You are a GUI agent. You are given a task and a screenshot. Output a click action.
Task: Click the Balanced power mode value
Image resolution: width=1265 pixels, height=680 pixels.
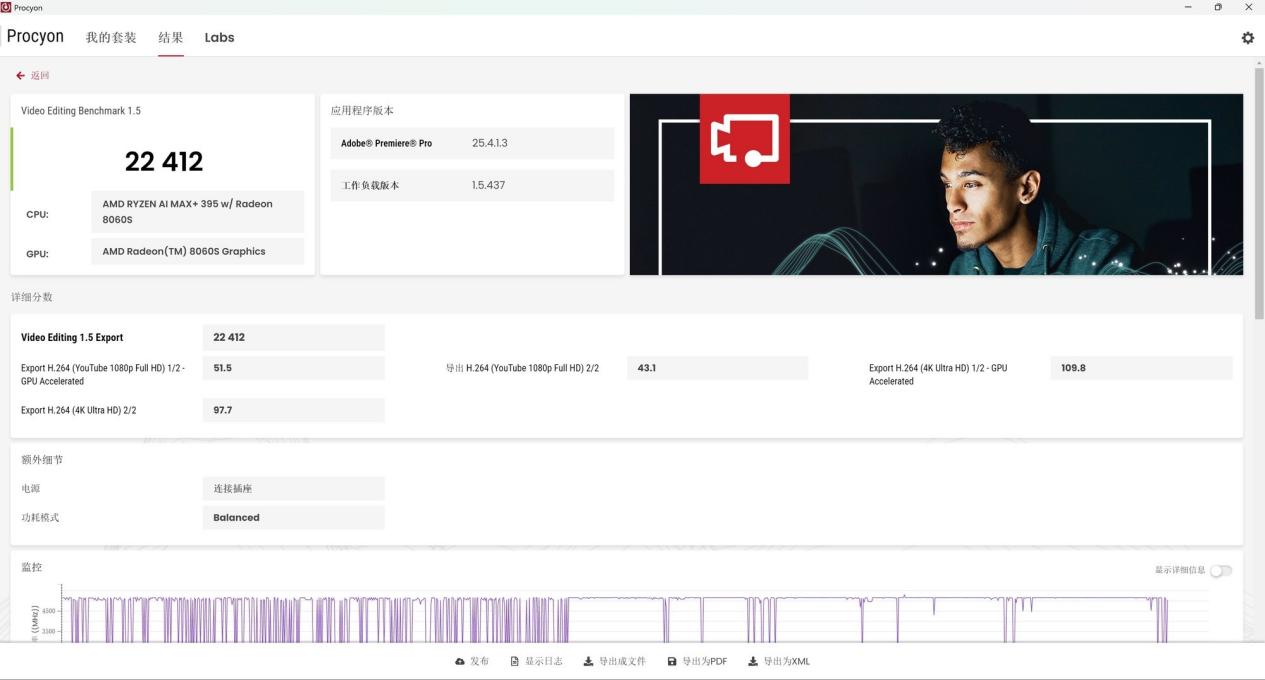tap(293, 518)
